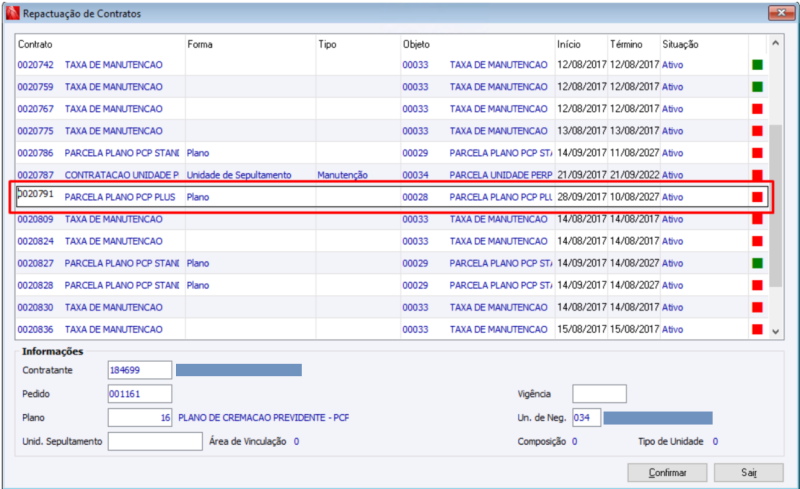Click green status square of contract 0020827
Image resolution: width=800 pixels, height=489 pixels.
[757, 263]
